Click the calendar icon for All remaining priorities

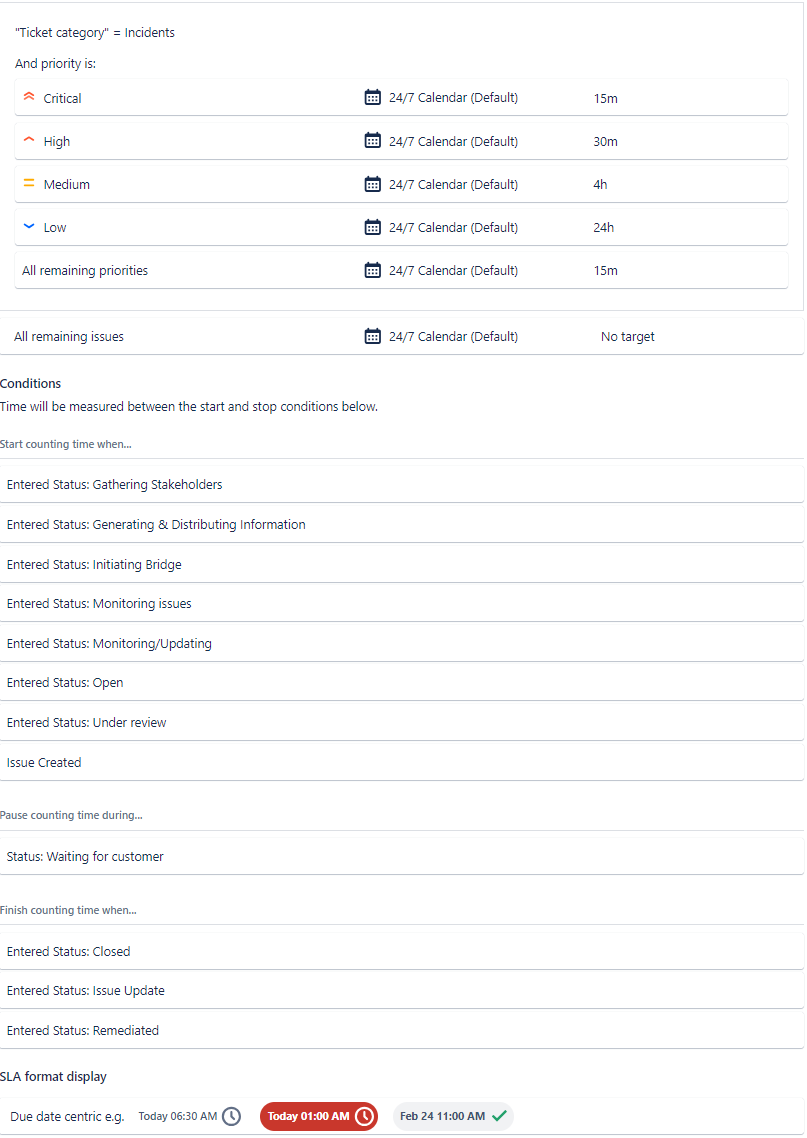coord(372,271)
